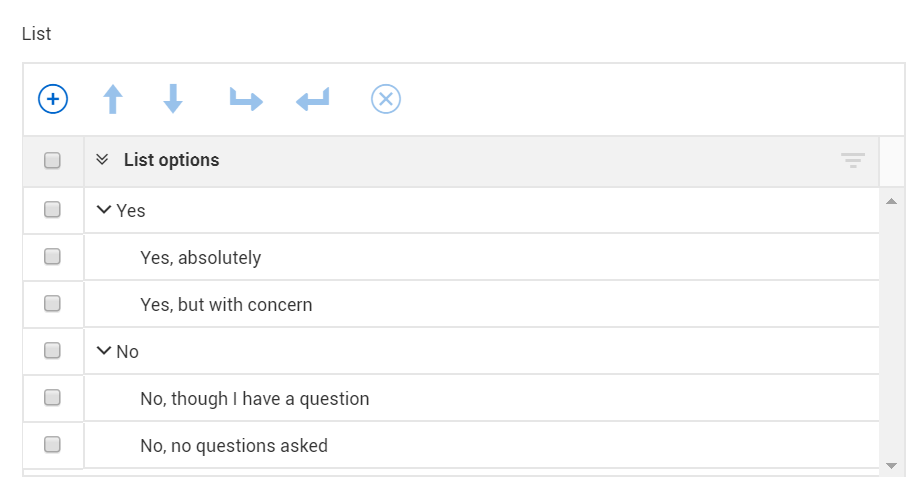This screenshot has height=487, width=918.
Task: Click the indent right arrow icon
Action: pyautogui.click(x=245, y=99)
